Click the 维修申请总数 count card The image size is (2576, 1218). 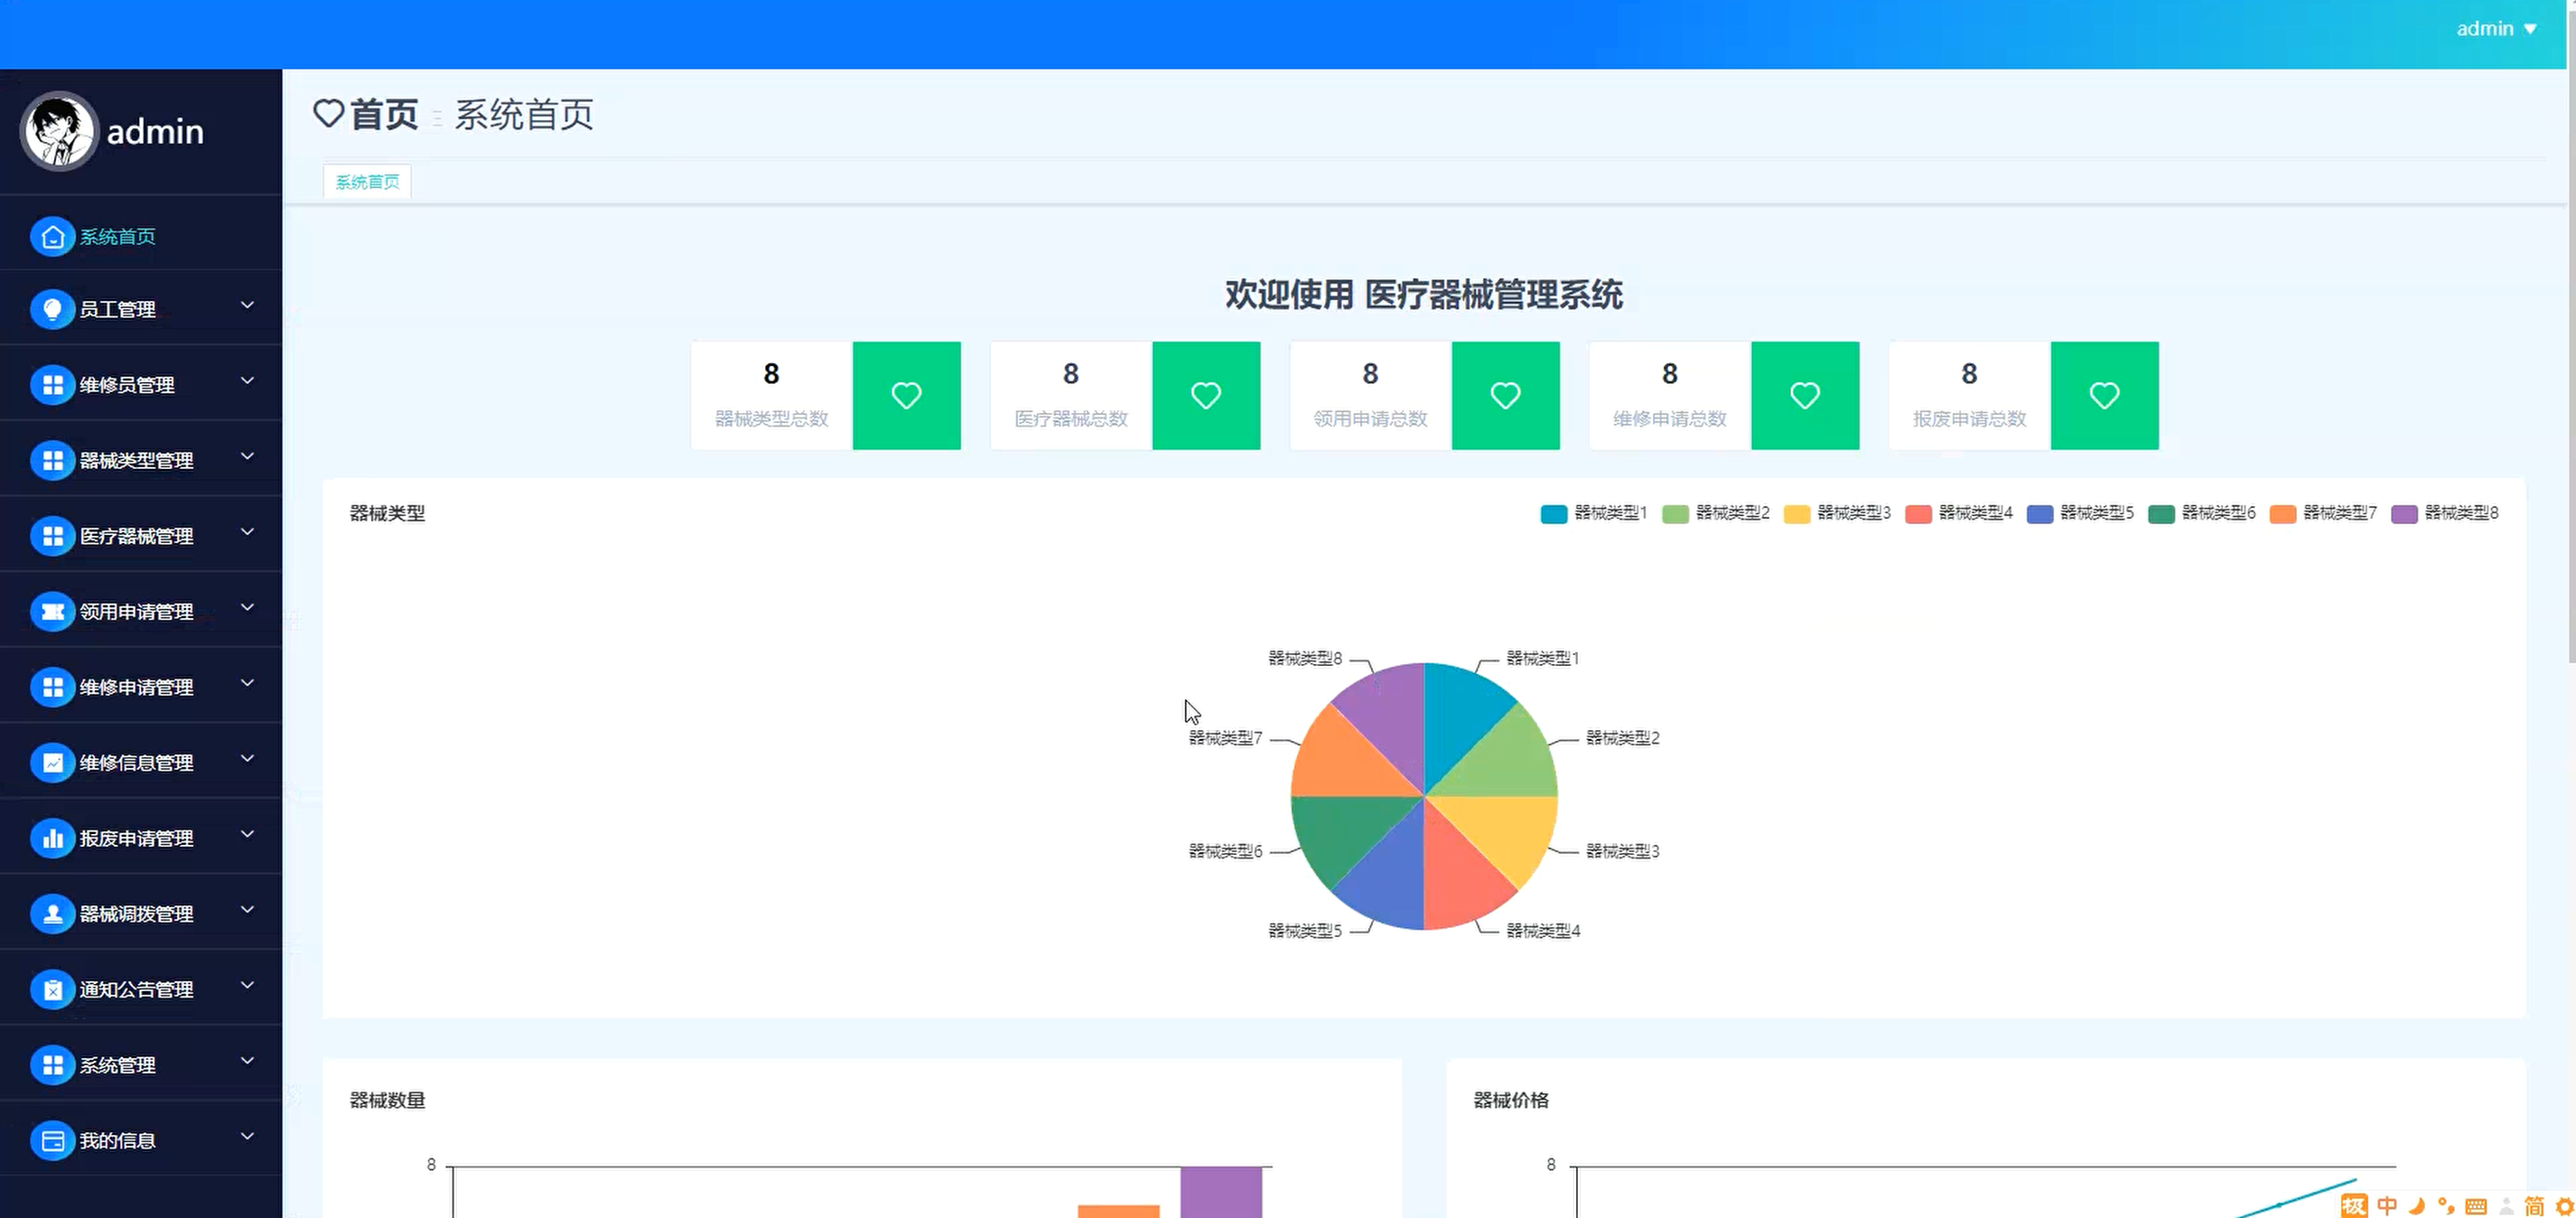(1724, 396)
